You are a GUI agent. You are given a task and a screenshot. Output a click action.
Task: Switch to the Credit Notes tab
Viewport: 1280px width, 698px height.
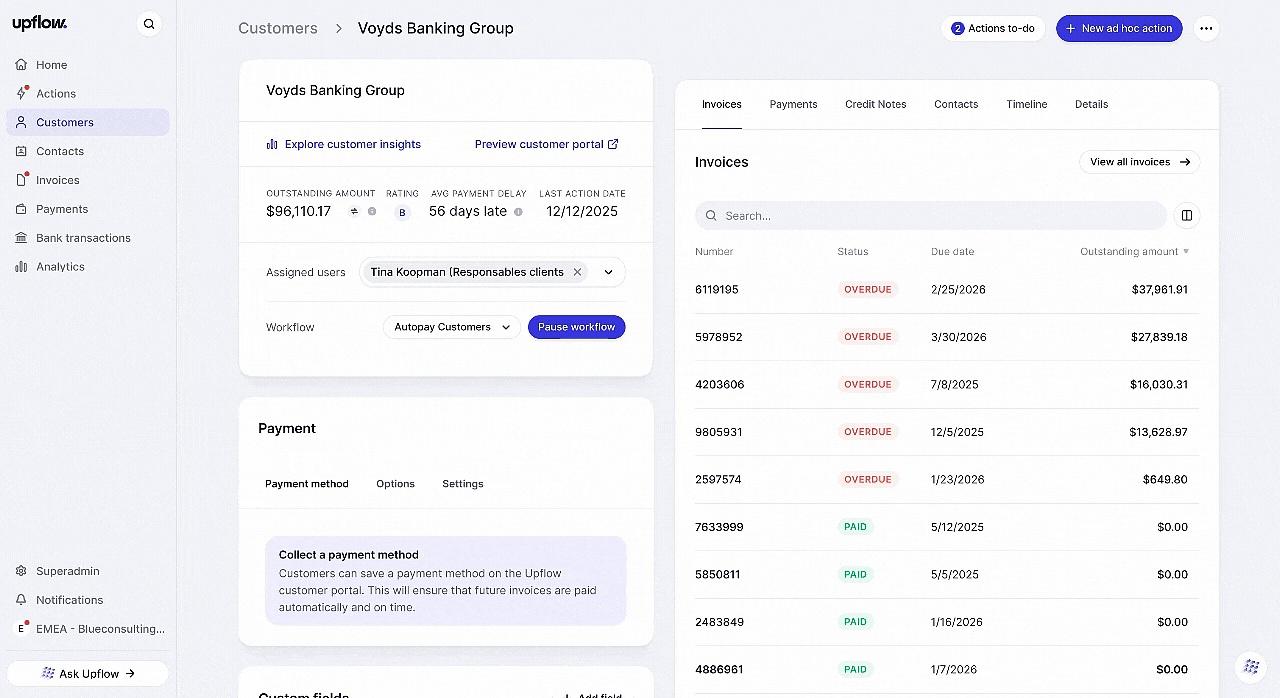click(875, 104)
